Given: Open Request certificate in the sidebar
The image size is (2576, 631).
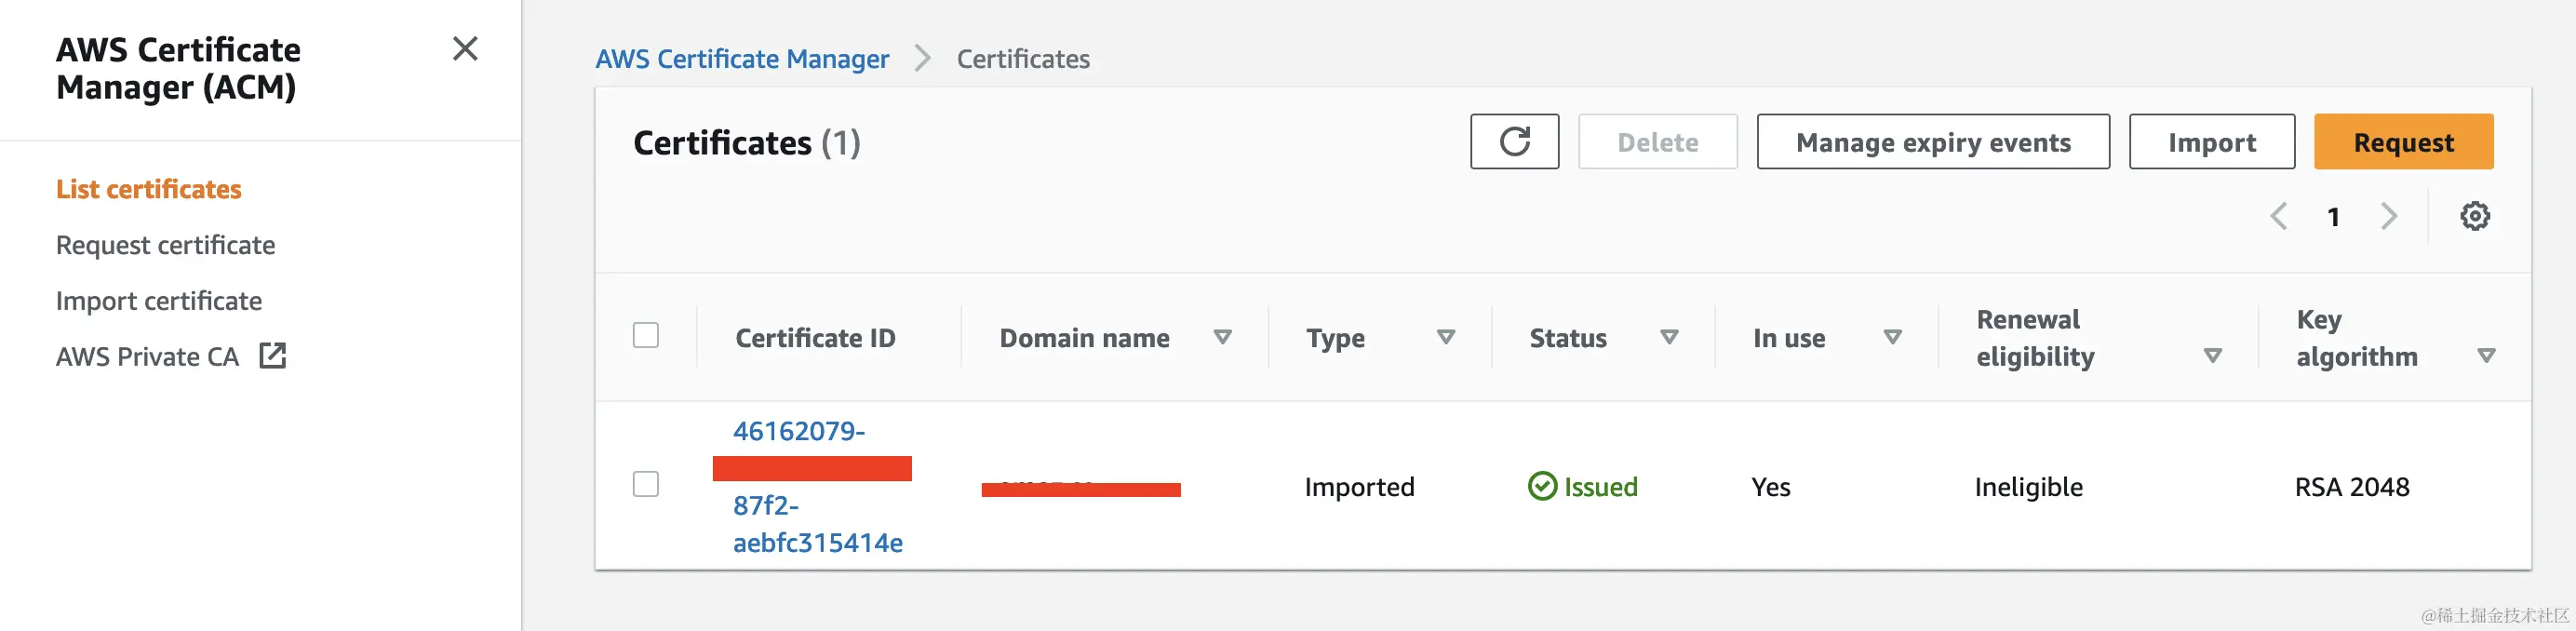Looking at the screenshot, I should pyautogui.click(x=165, y=245).
